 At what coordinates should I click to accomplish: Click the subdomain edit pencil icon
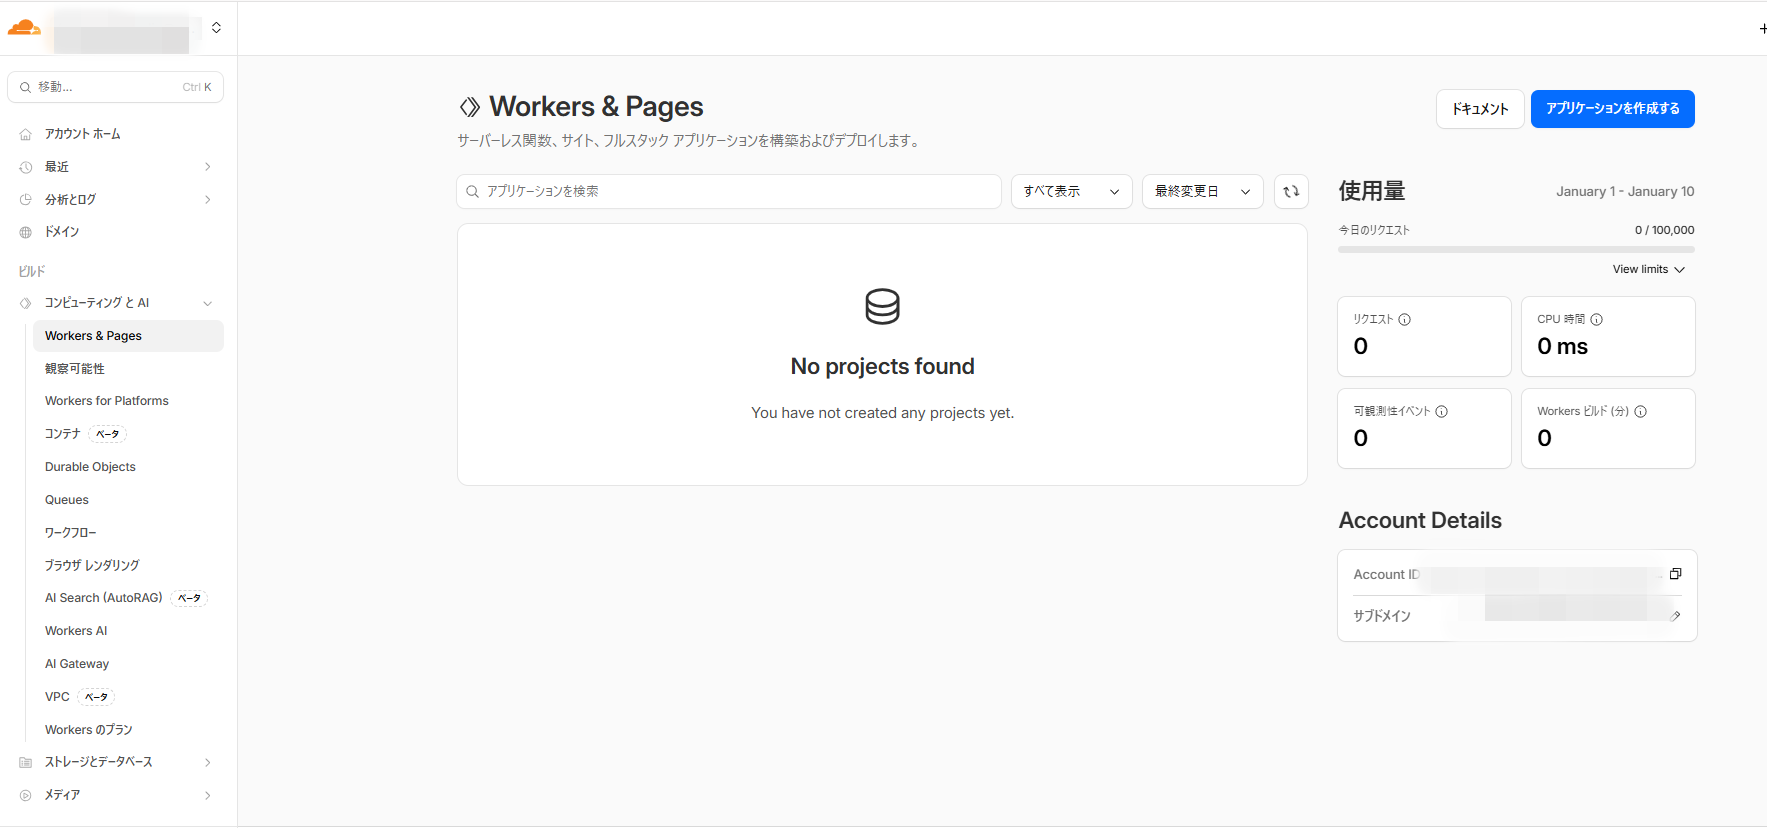click(x=1675, y=616)
